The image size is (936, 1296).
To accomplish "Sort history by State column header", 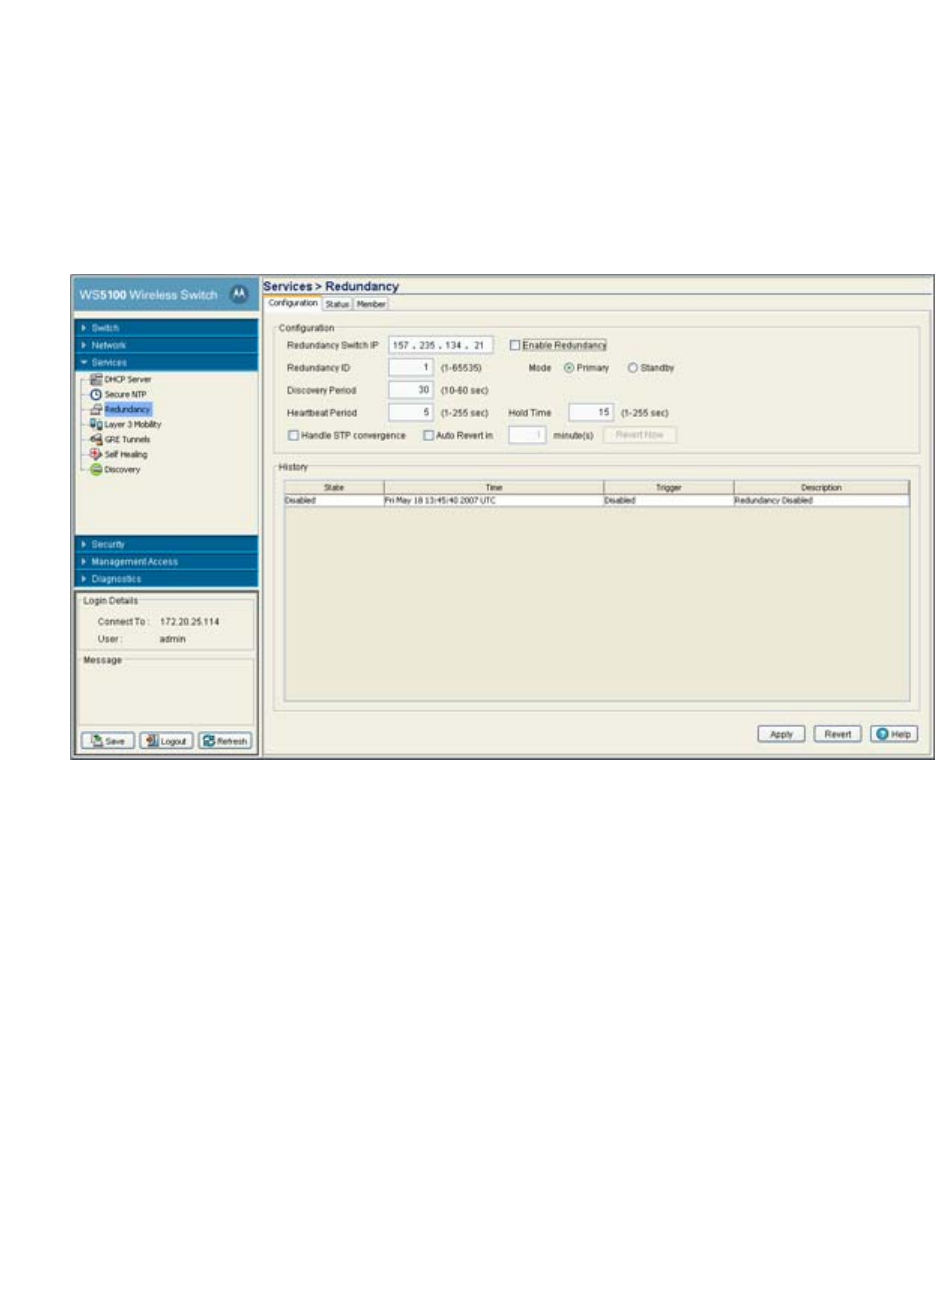I will pos(334,487).
